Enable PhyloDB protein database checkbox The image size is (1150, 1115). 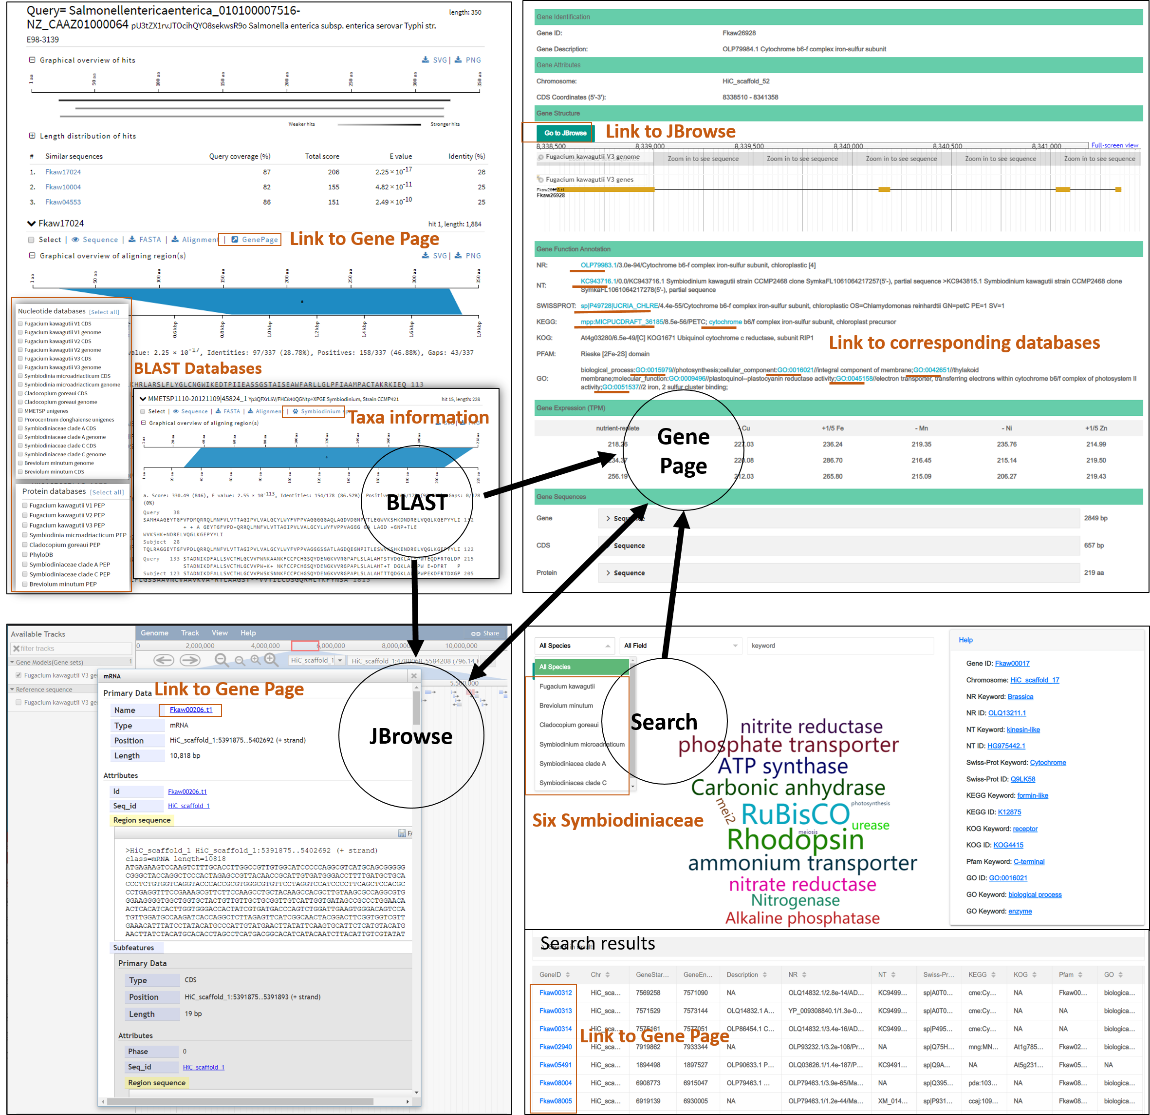25,555
